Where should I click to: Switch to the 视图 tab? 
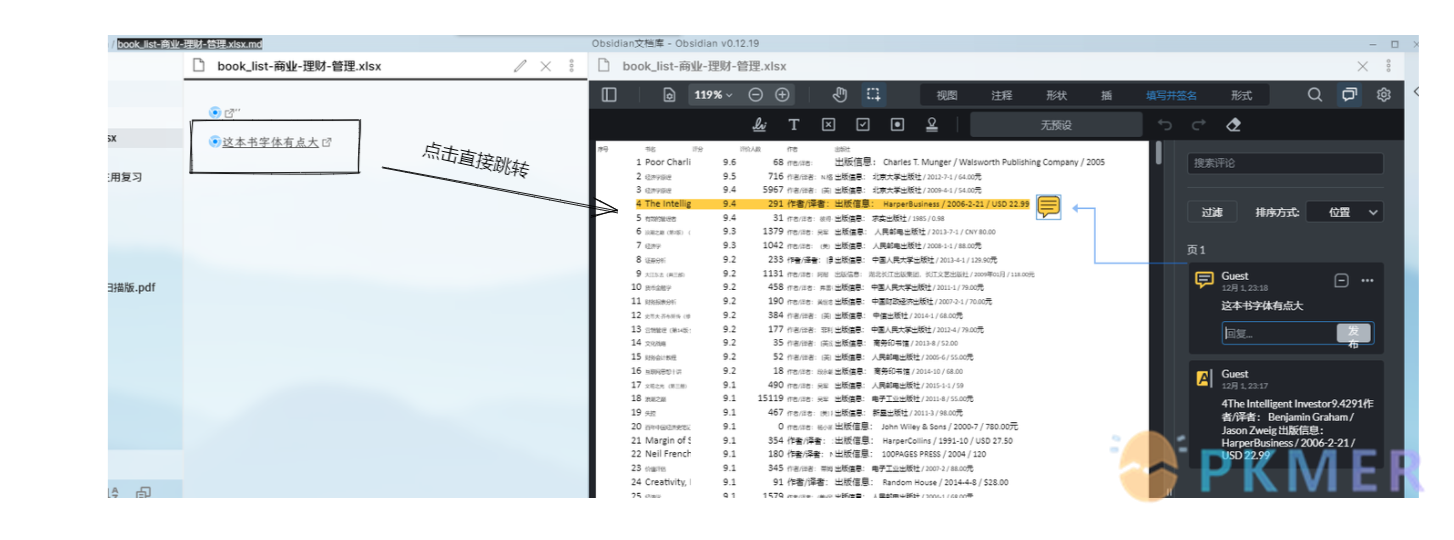pos(947,96)
